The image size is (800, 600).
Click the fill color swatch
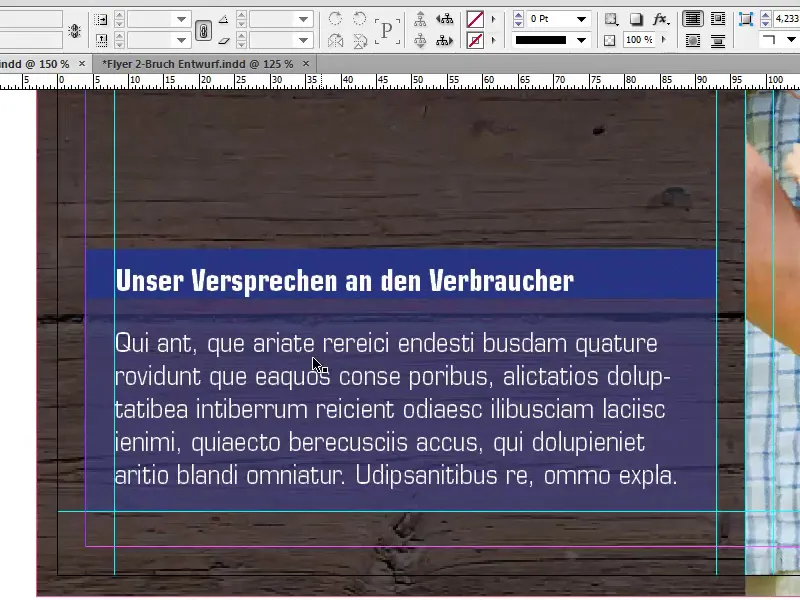[475, 19]
